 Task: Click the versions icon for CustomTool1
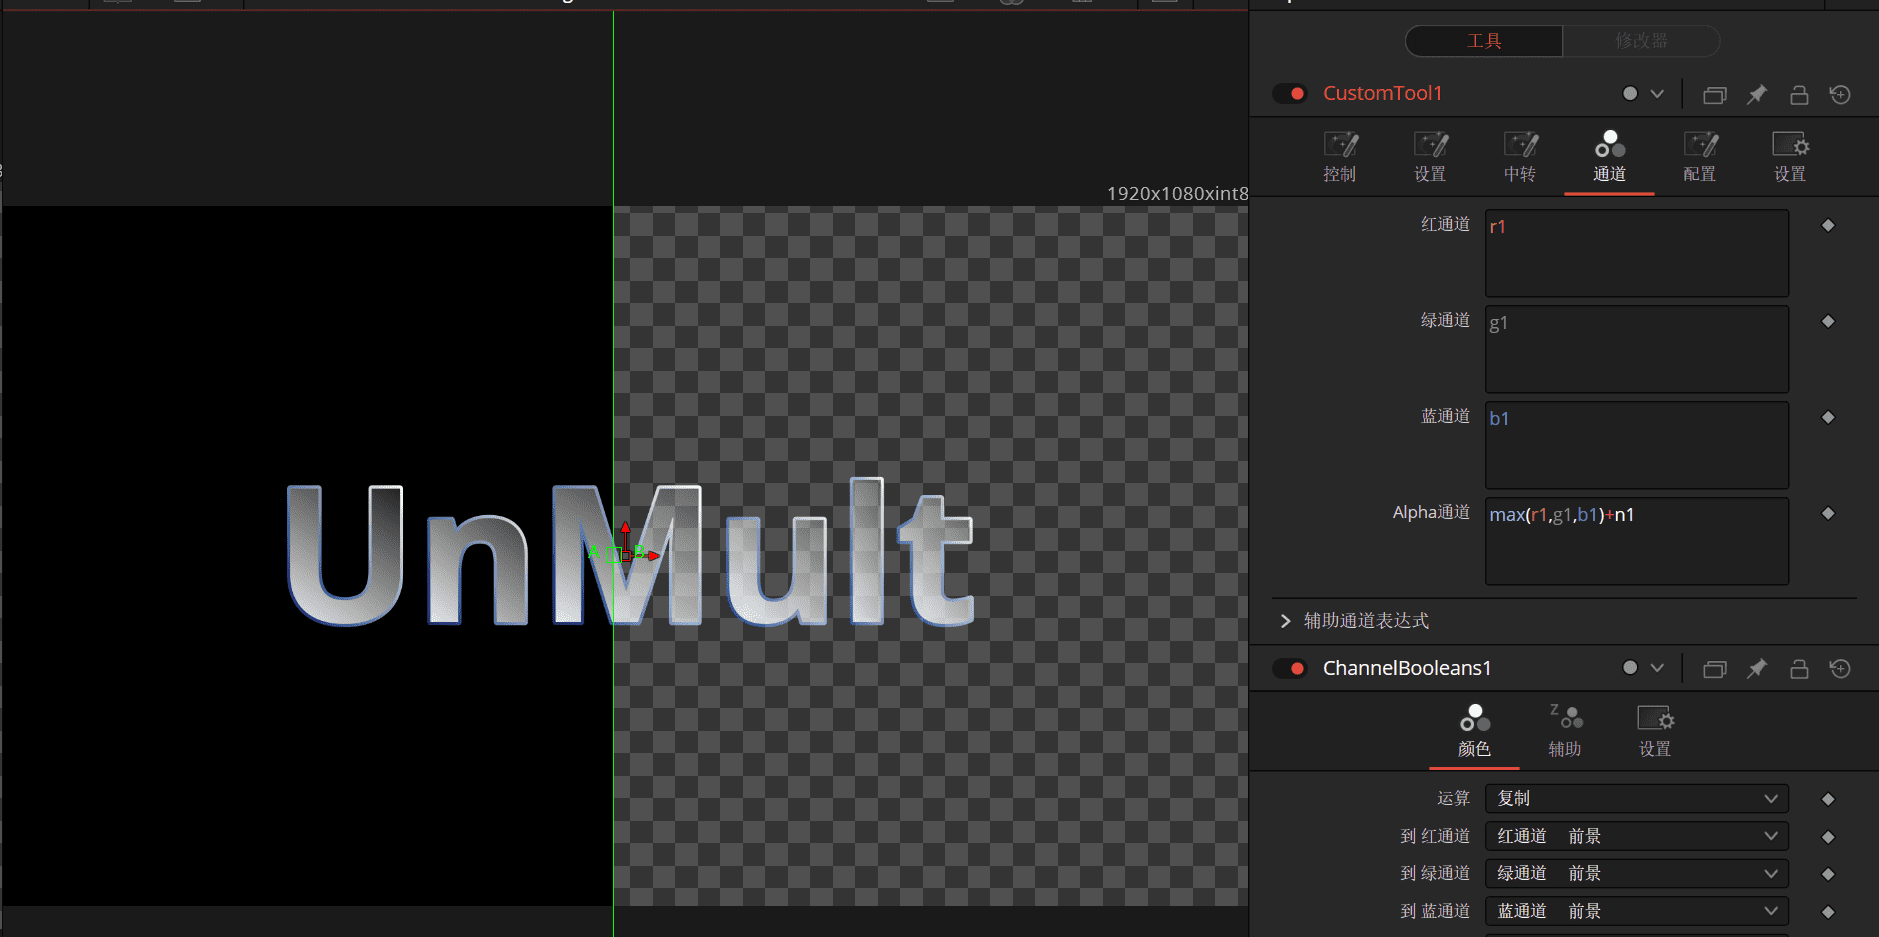click(1715, 94)
